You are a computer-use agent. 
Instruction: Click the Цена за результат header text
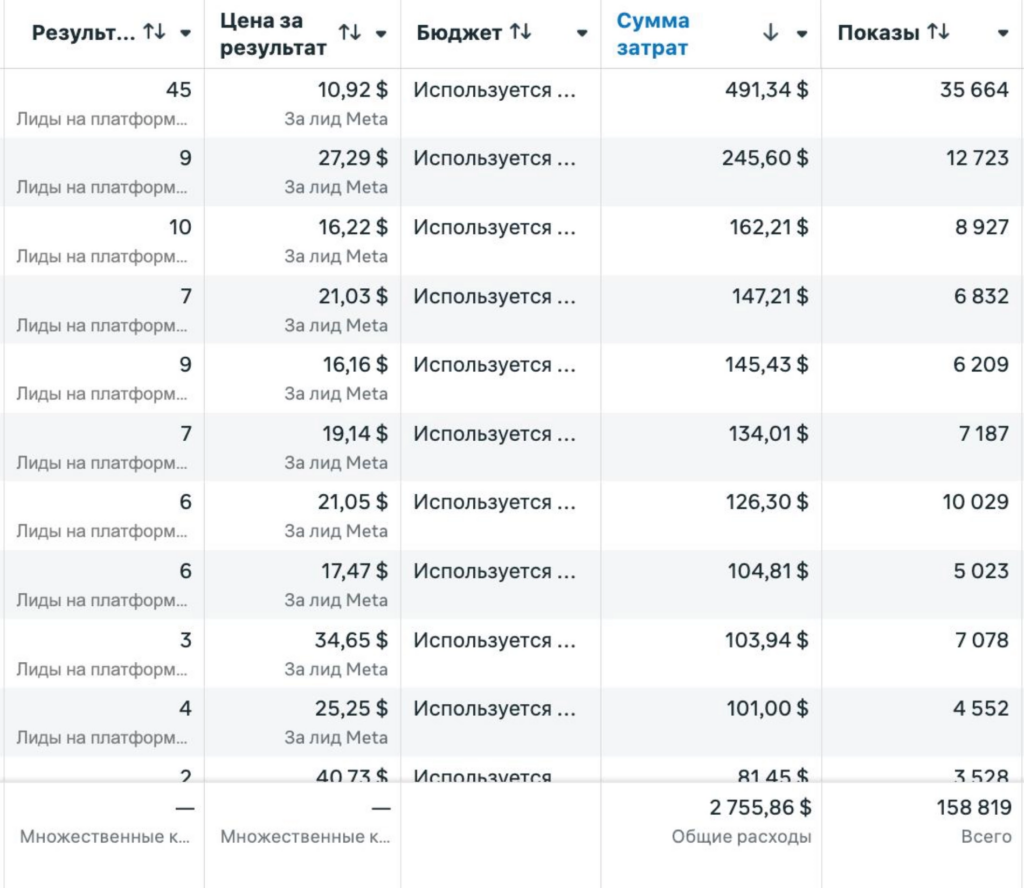[273, 34]
